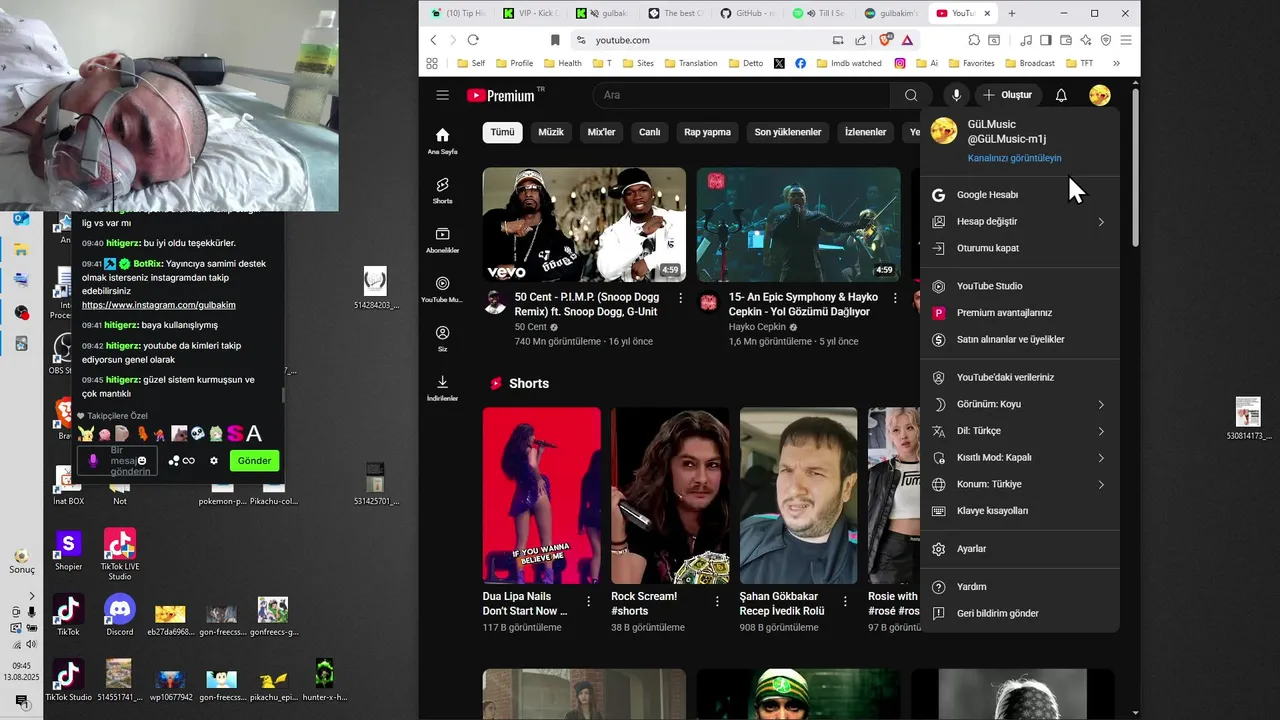Image resolution: width=1280 pixels, height=720 pixels.
Task: Click the search magnifier button
Action: point(910,95)
